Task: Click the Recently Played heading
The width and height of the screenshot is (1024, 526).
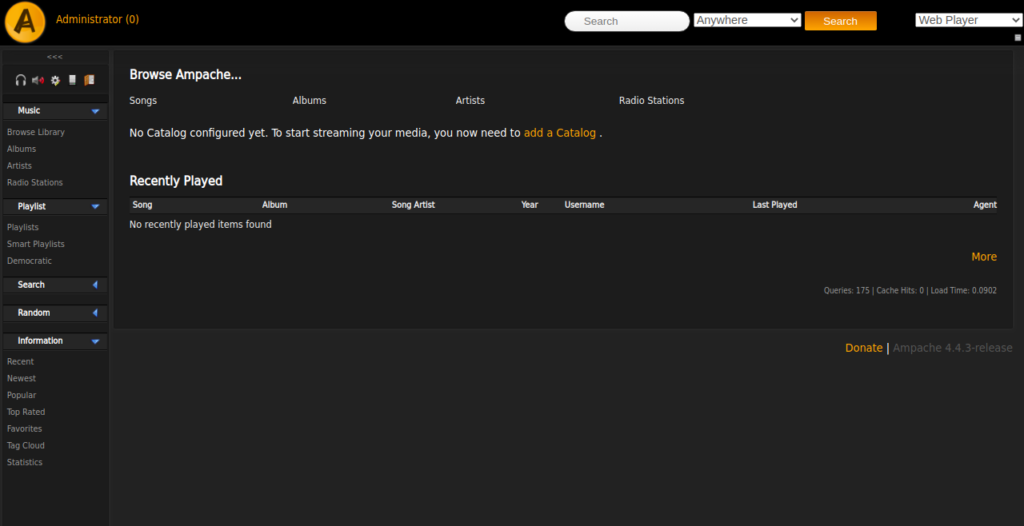Action: pos(176,181)
